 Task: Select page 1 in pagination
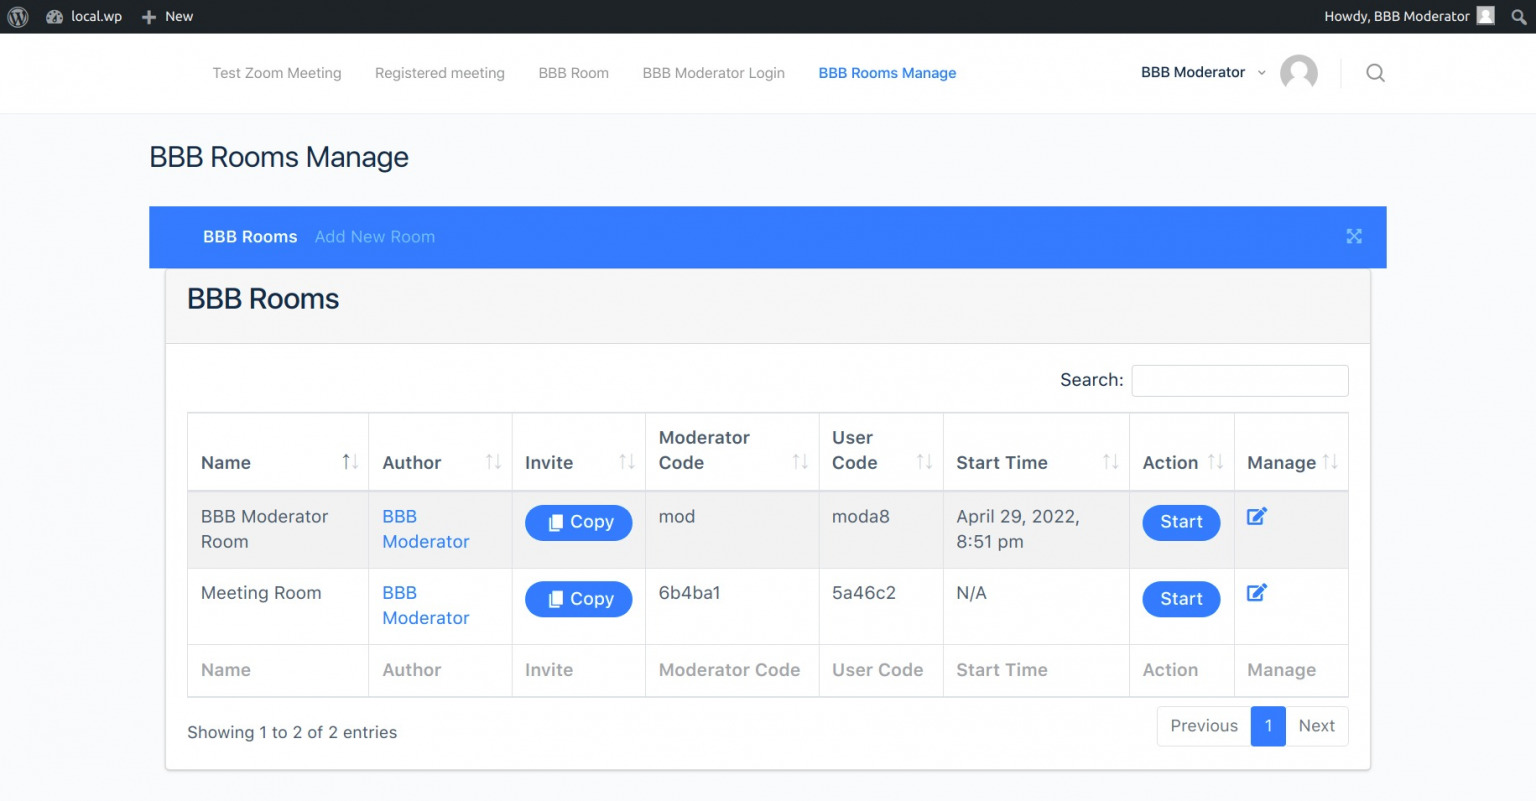pos(1268,726)
